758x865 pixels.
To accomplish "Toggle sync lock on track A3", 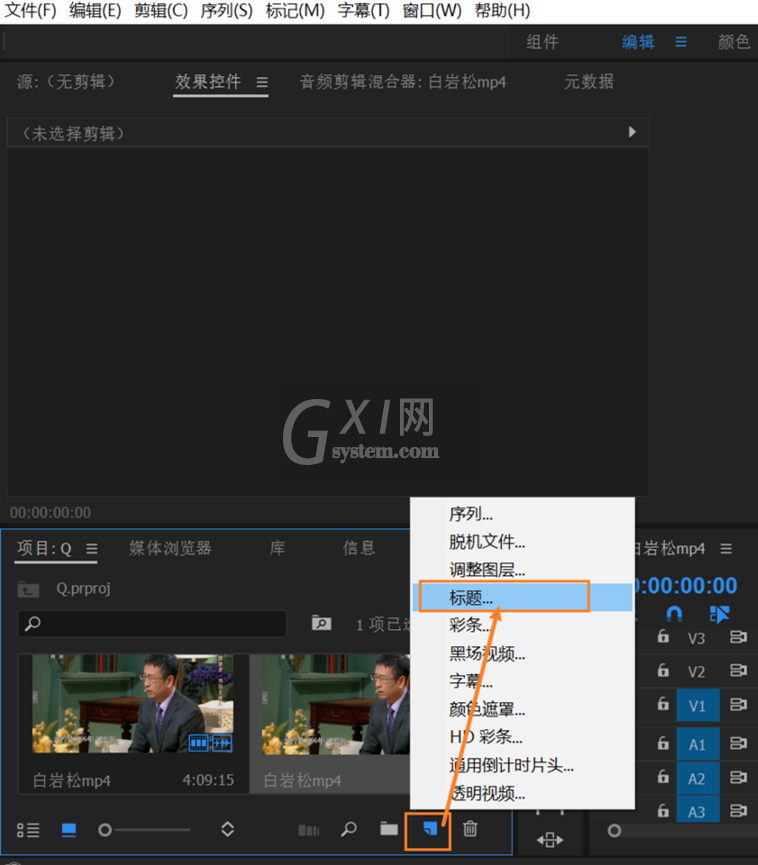I will 738,811.
